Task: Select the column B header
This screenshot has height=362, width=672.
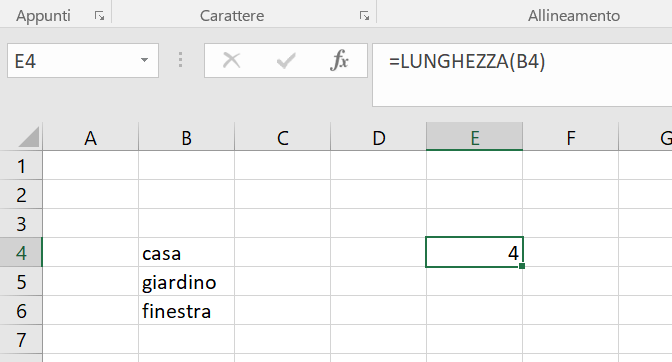Action: 186,138
